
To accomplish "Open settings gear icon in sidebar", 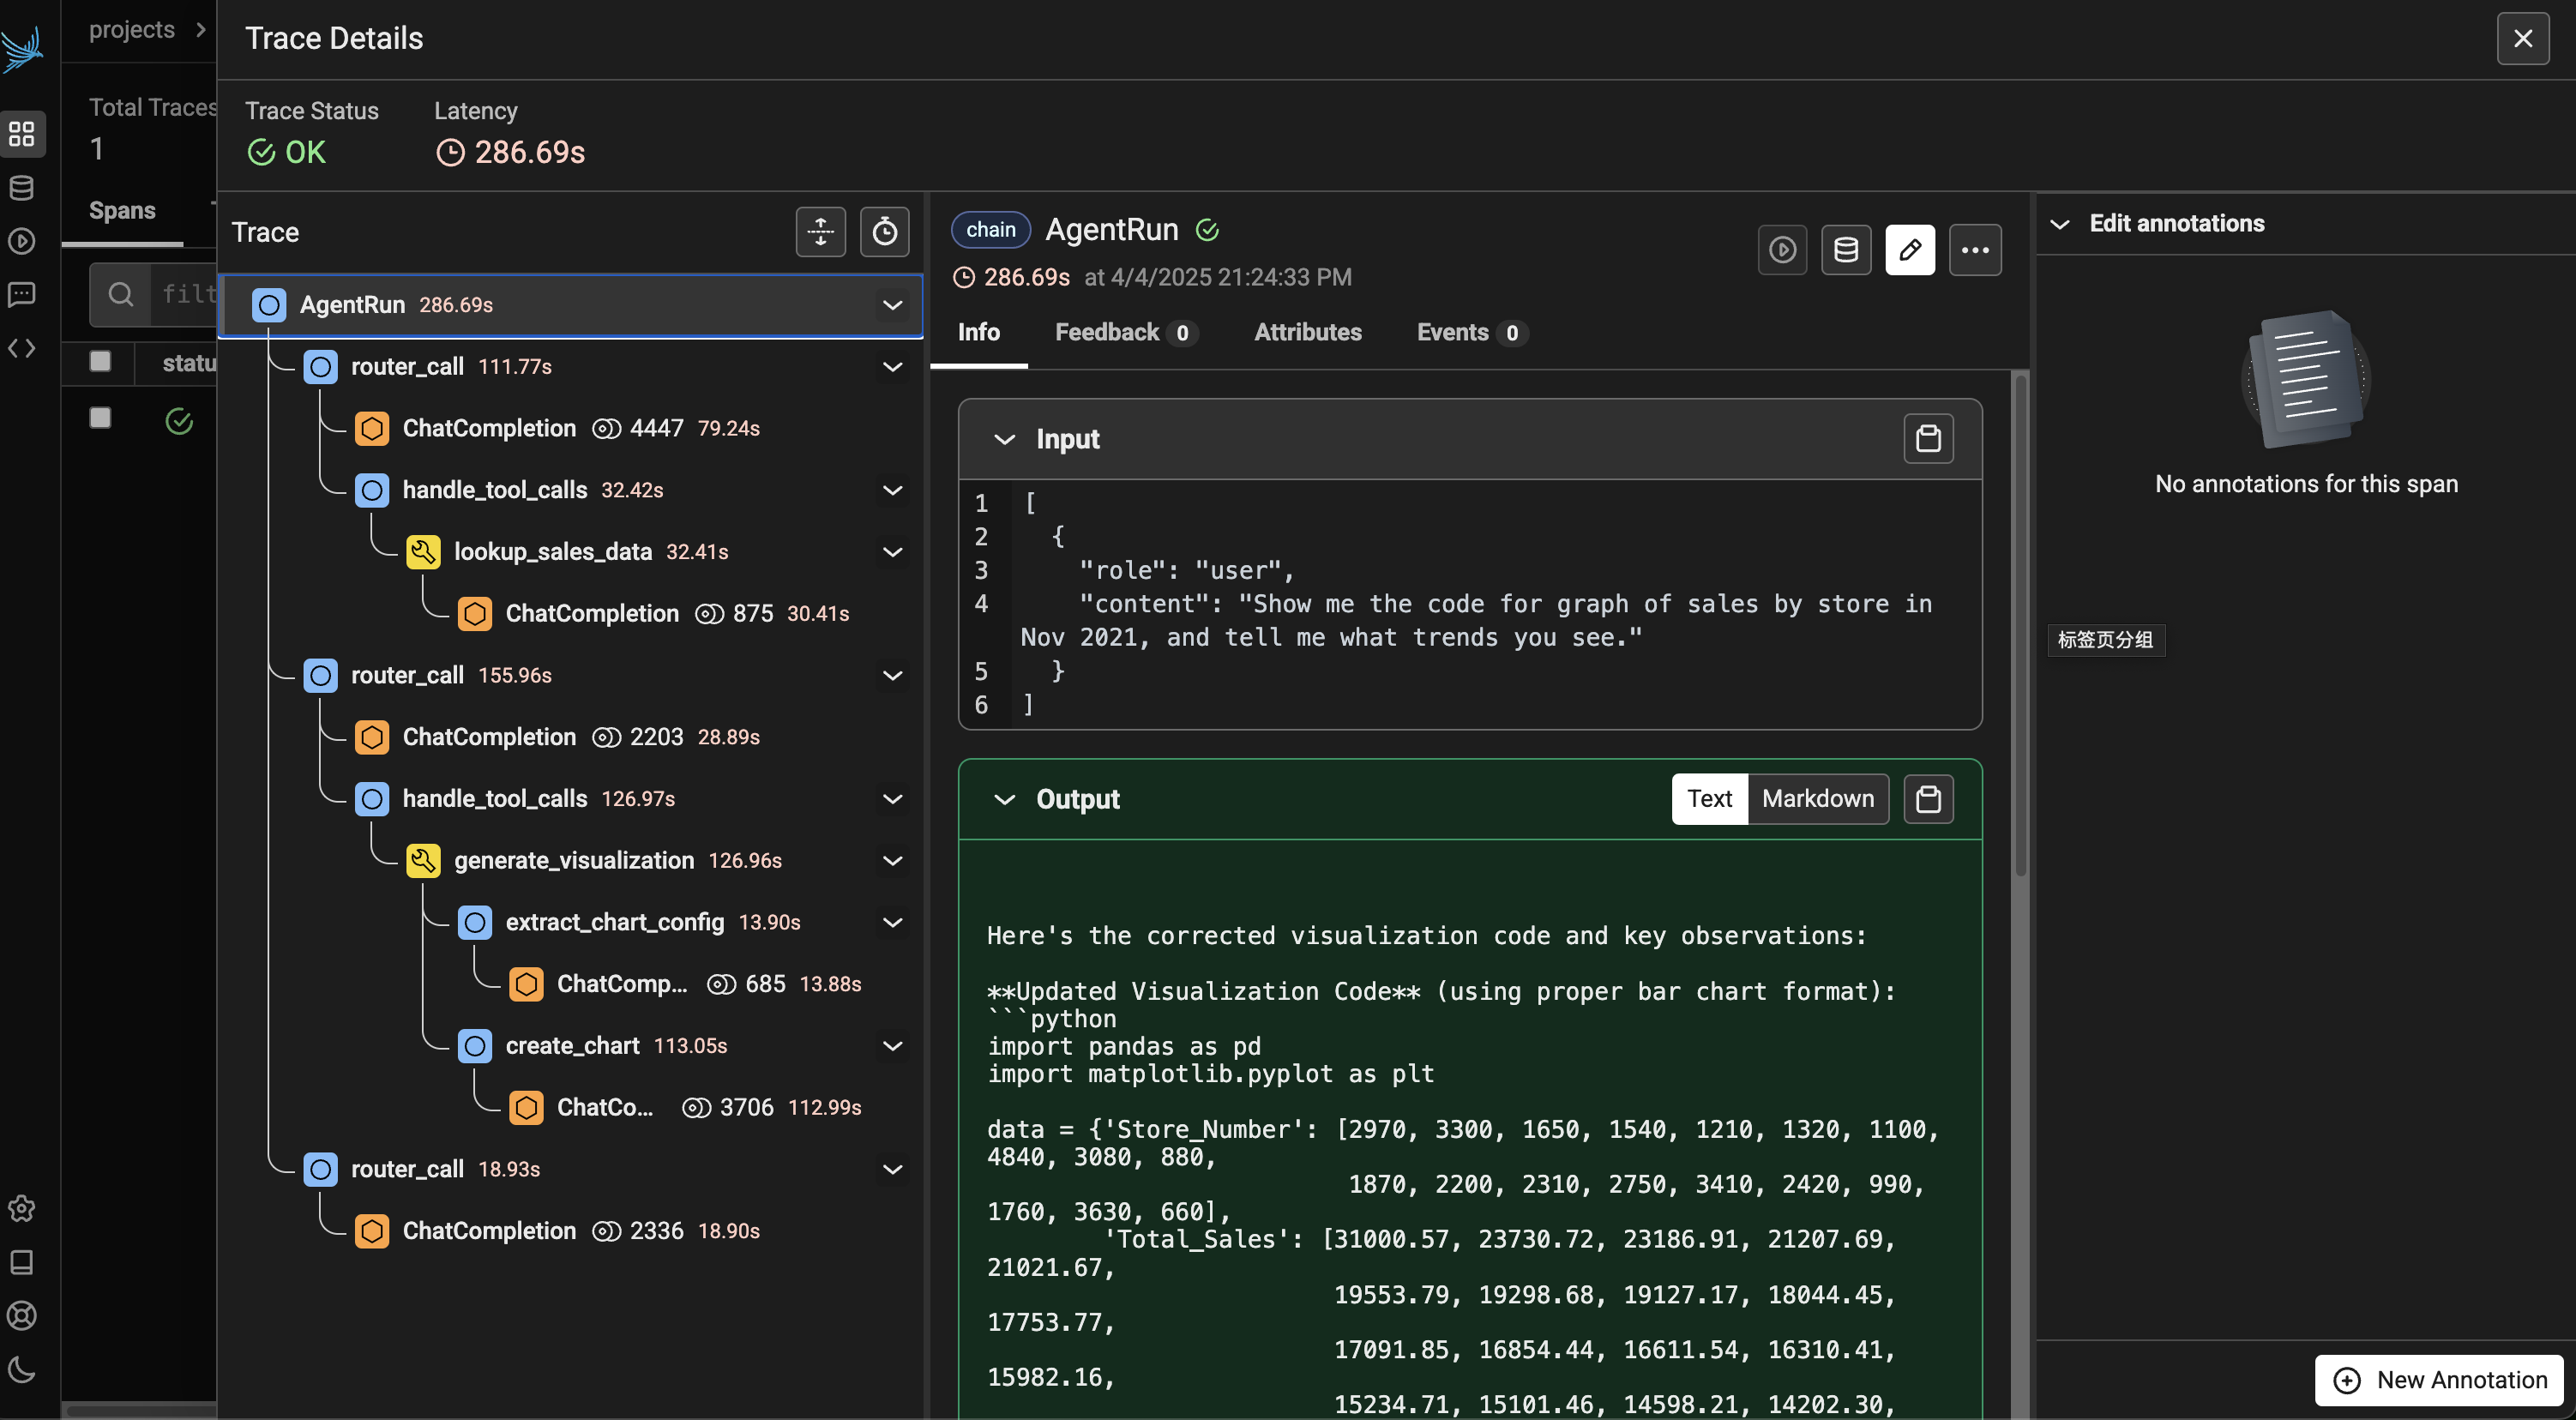I will (22, 1208).
